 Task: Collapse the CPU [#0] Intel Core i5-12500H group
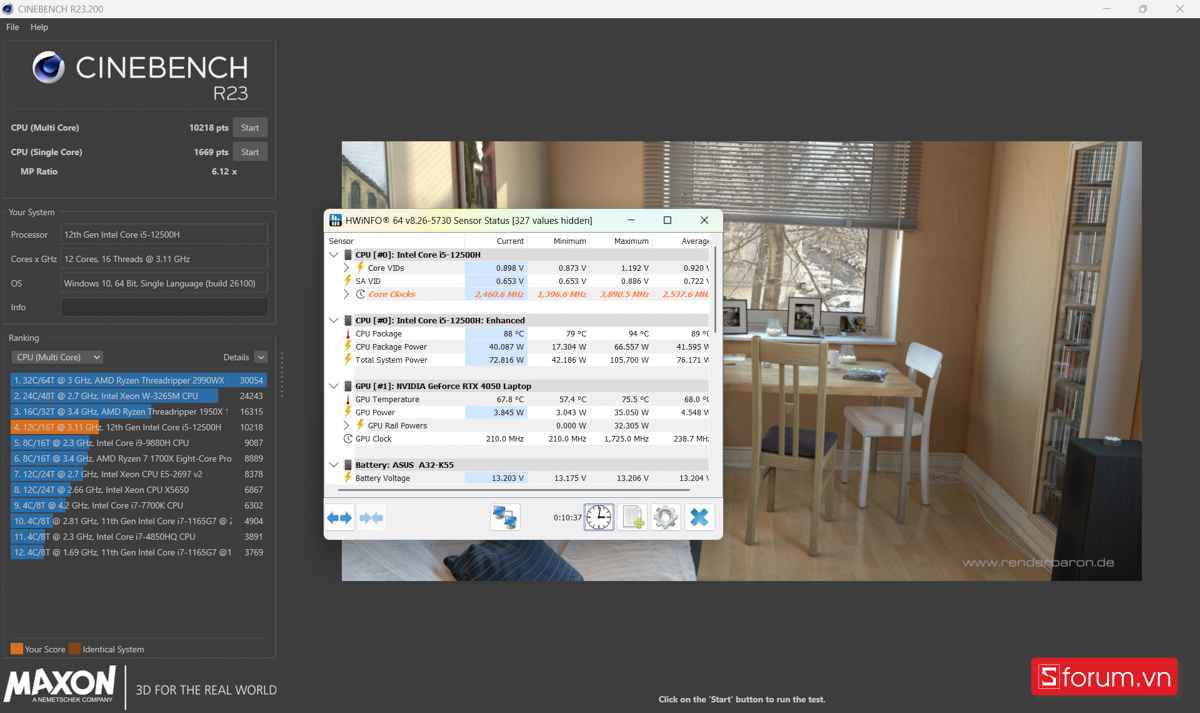tap(334, 255)
